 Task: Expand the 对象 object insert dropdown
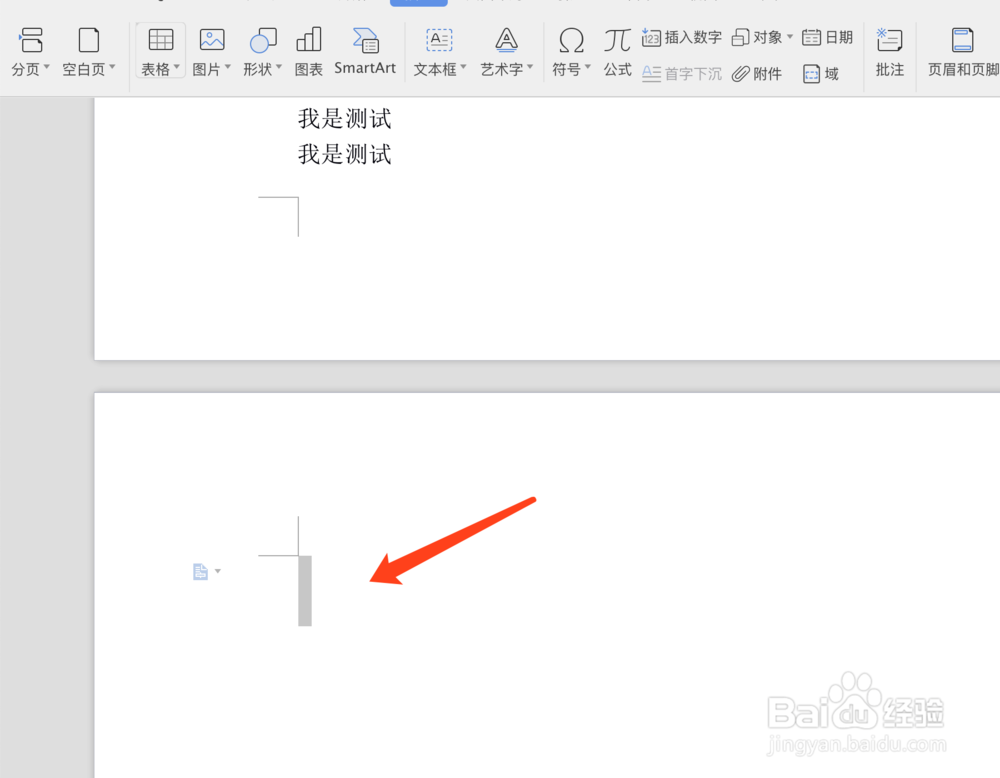(x=790, y=37)
